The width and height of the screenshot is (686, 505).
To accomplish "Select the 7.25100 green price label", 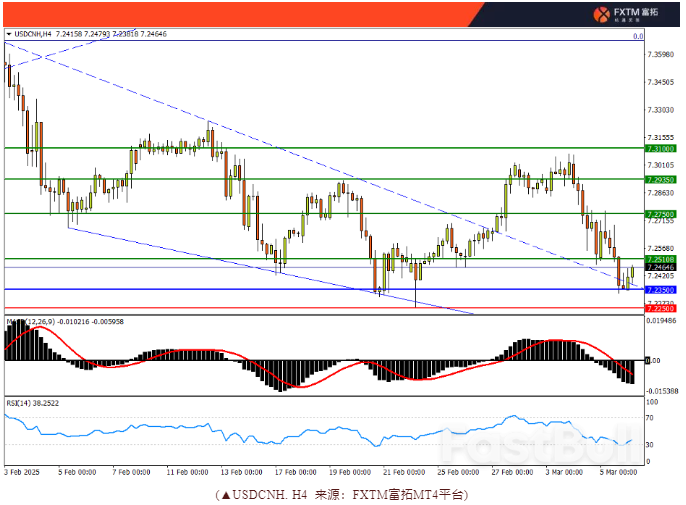I will coord(660,259).
